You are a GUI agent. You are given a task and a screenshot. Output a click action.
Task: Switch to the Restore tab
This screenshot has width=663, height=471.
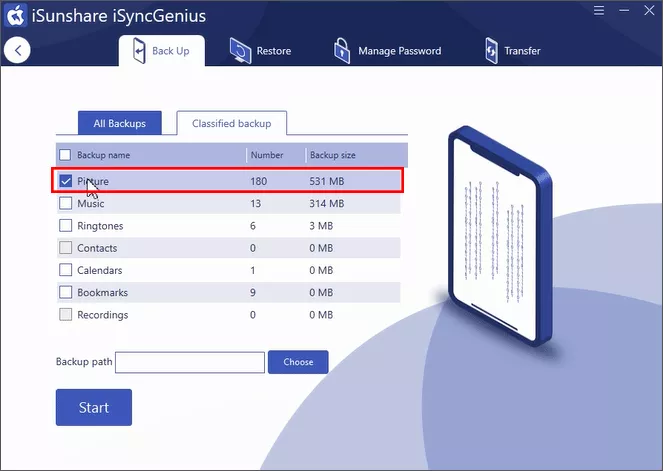[260, 51]
